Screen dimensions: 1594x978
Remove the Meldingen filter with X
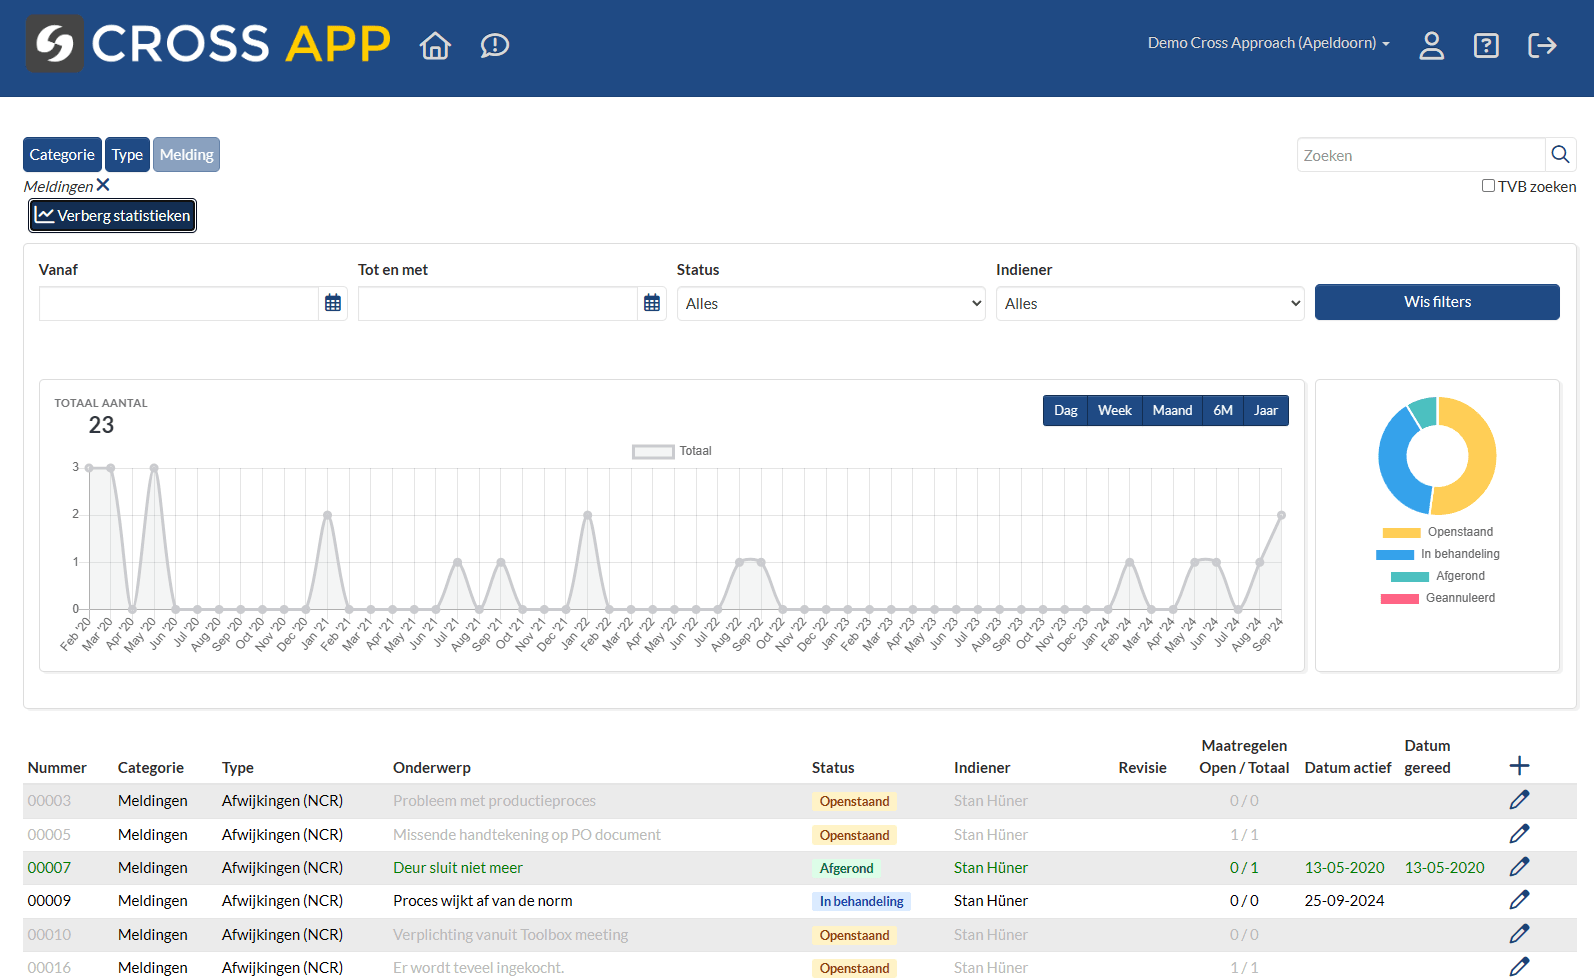pos(103,185)
